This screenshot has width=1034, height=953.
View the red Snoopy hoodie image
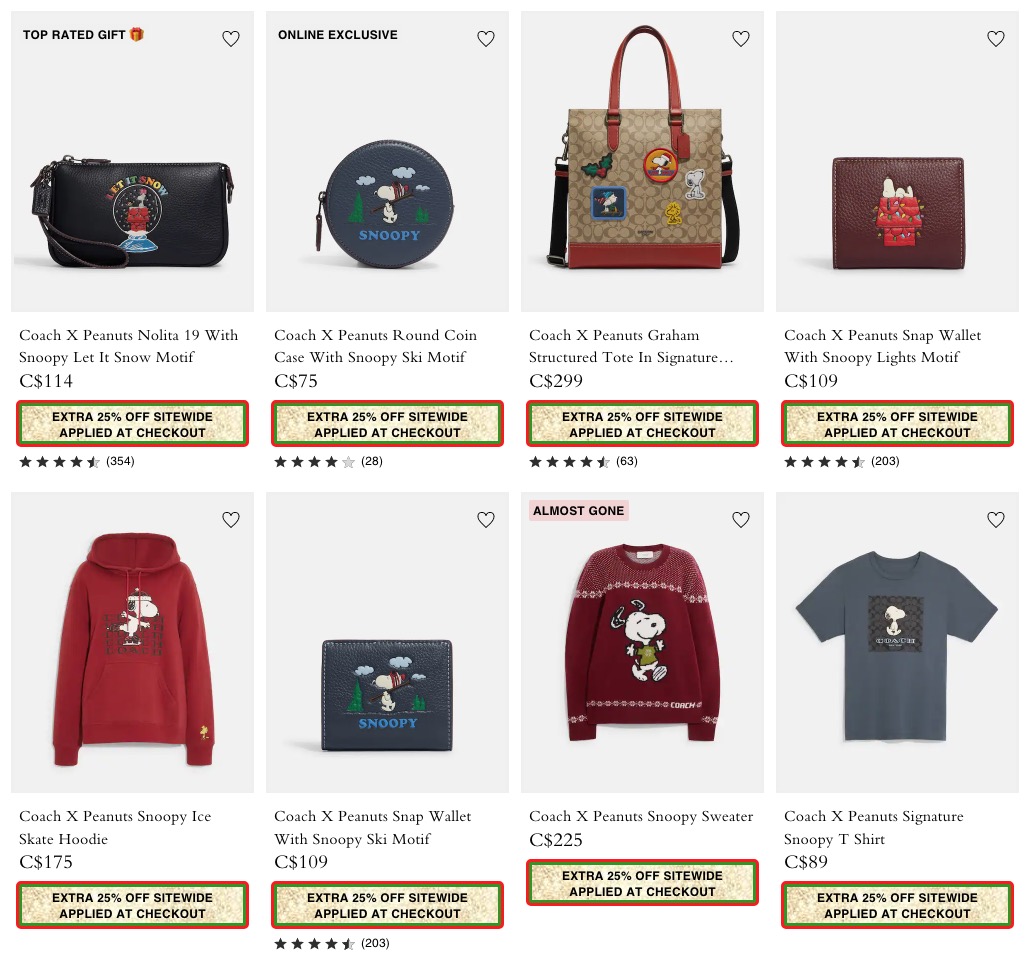click(133, 642)
